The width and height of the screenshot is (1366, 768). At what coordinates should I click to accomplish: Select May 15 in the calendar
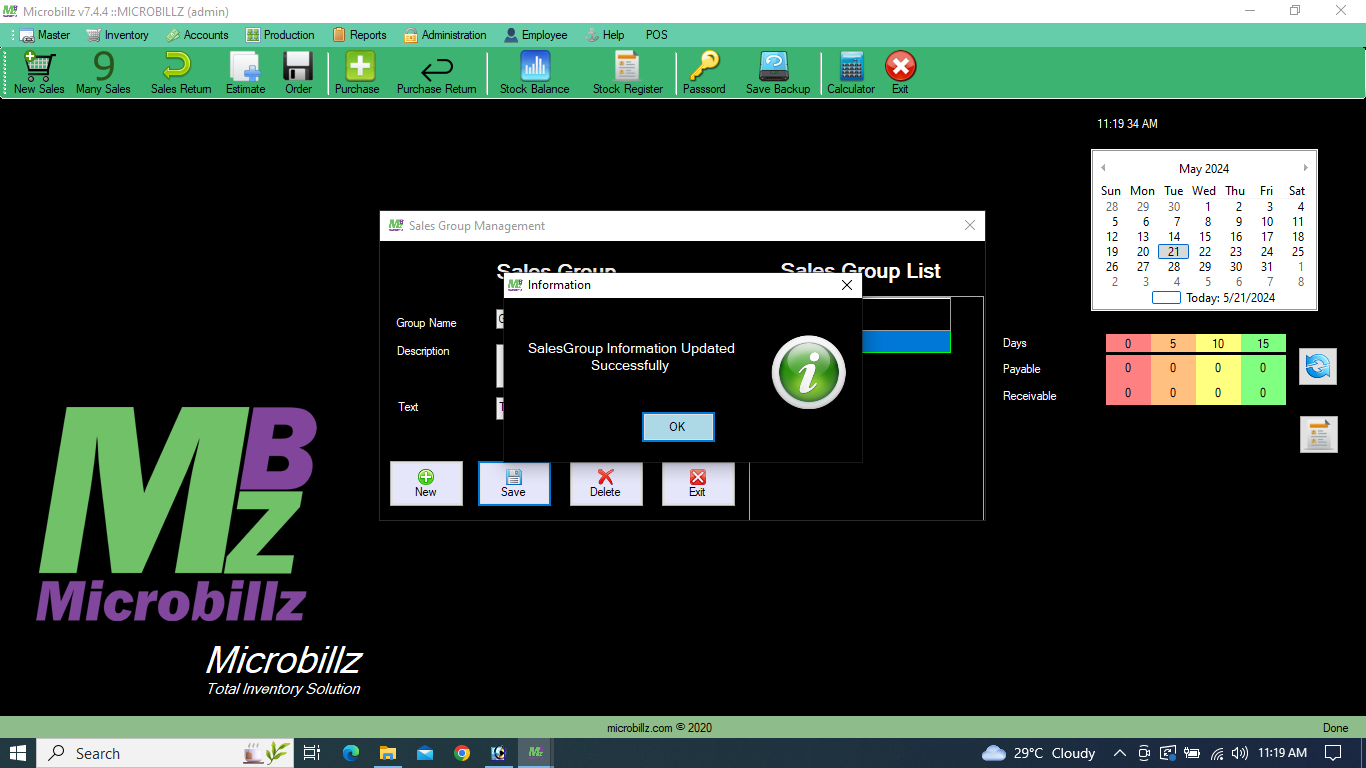tap(1205, 237)
